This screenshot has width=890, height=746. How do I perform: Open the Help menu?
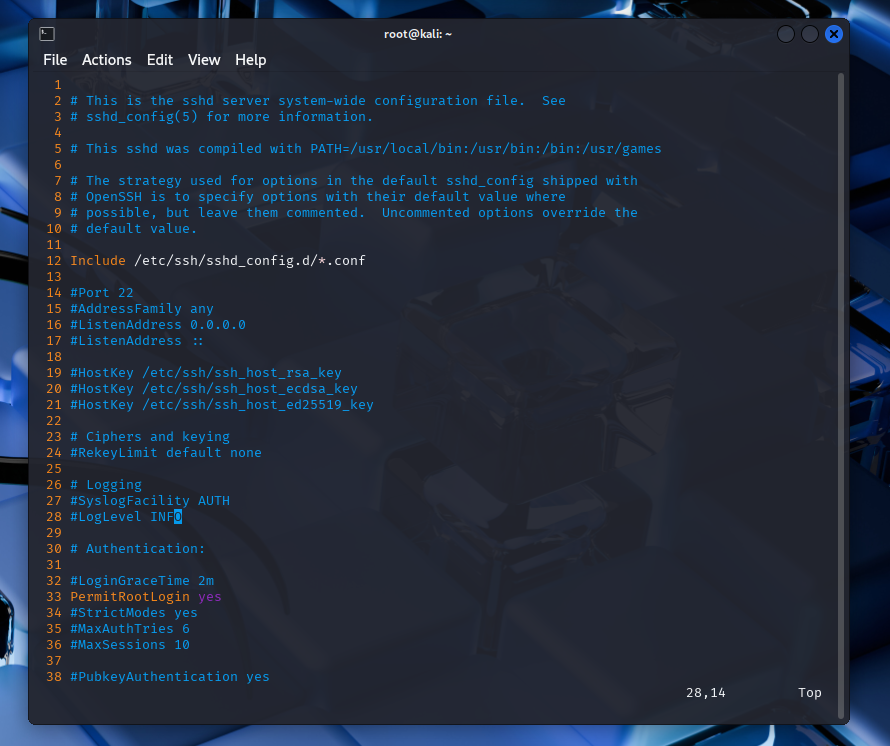[x=250, y=60]
